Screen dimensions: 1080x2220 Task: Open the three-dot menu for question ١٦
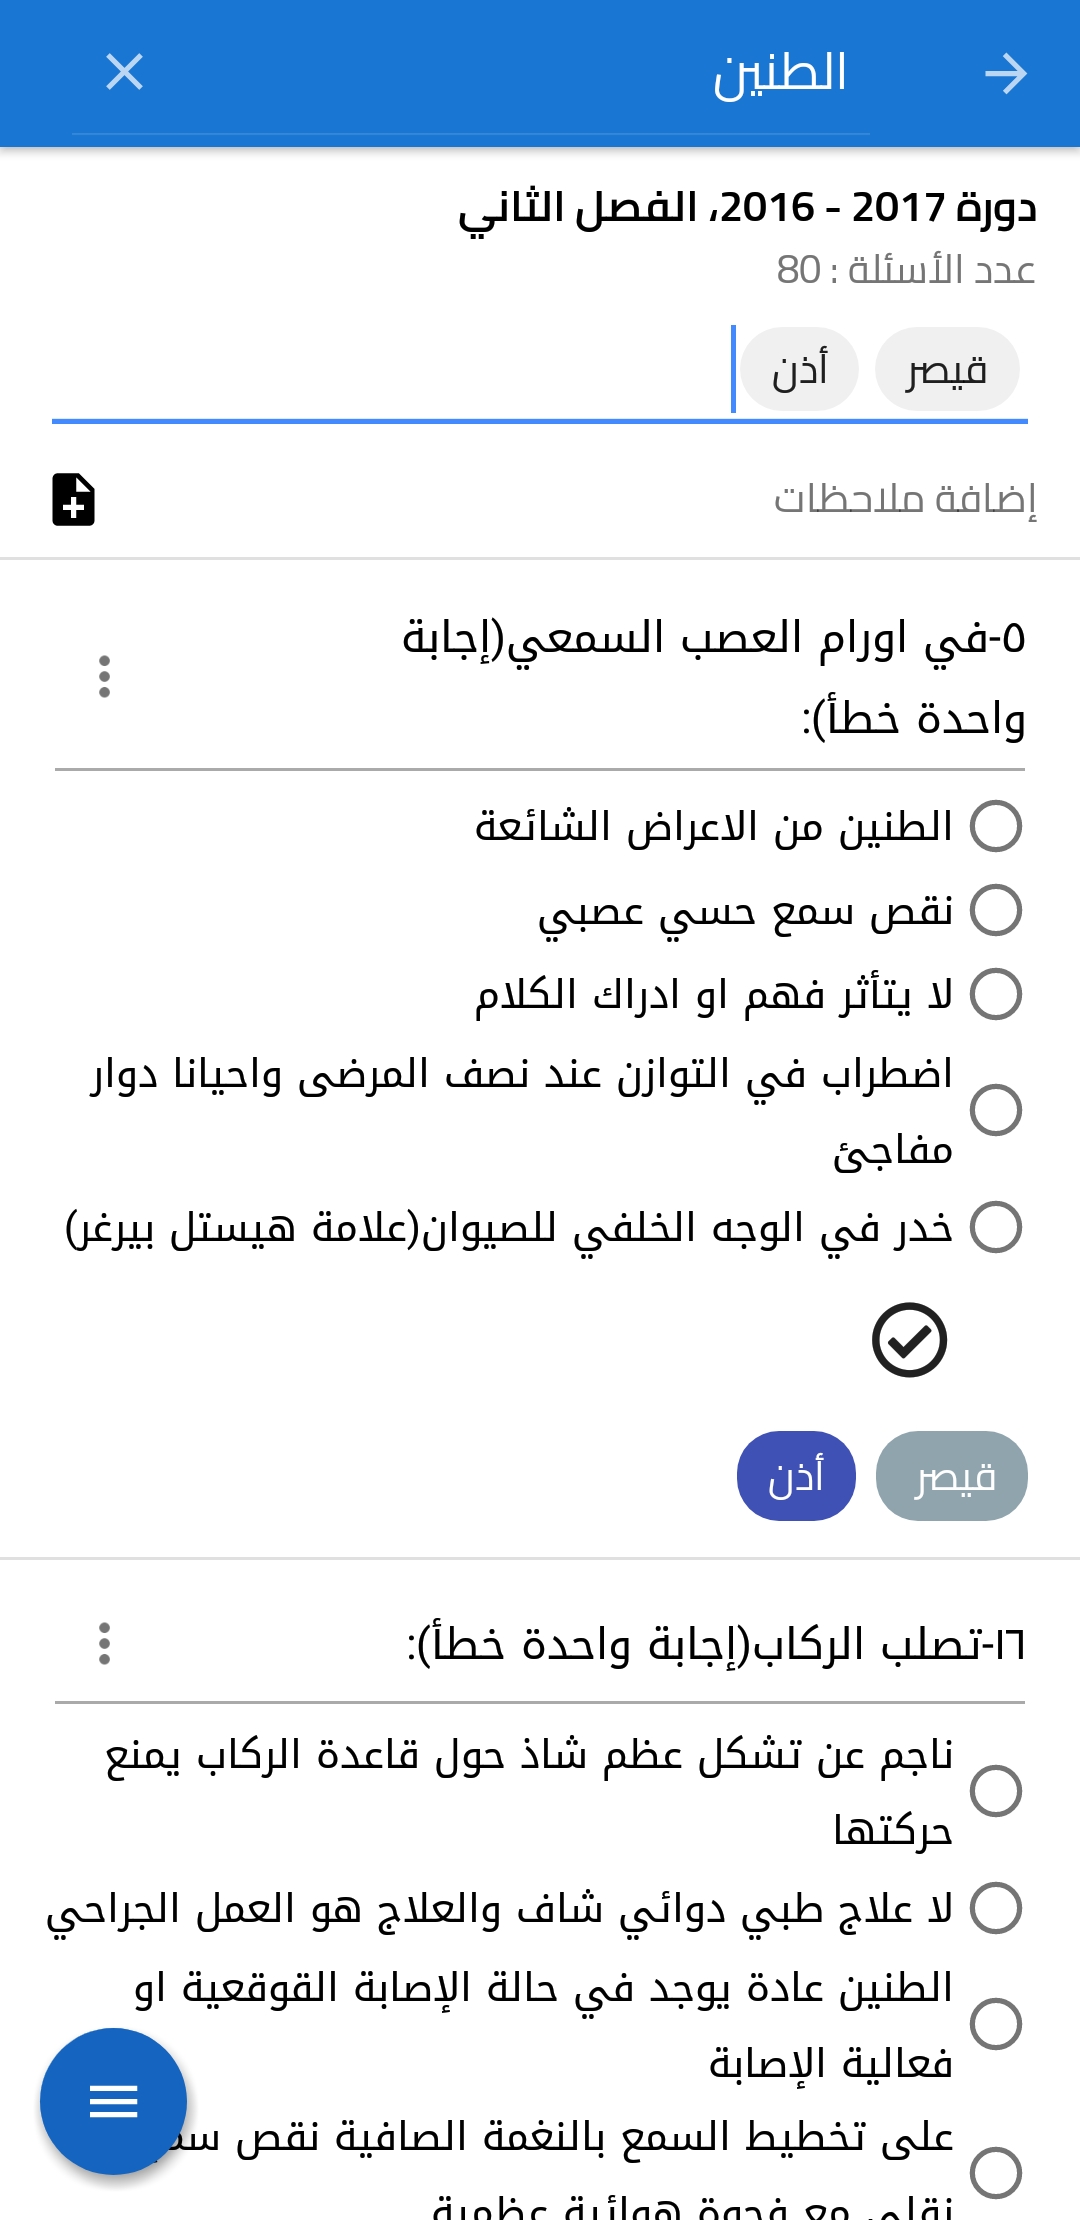point(104,1643)
